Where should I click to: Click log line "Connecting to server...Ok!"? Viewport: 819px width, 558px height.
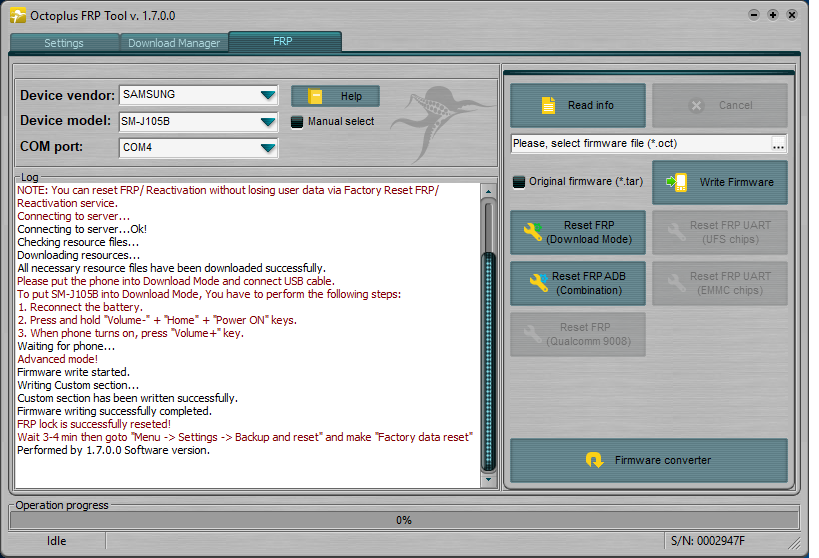(x=82, y=229)
